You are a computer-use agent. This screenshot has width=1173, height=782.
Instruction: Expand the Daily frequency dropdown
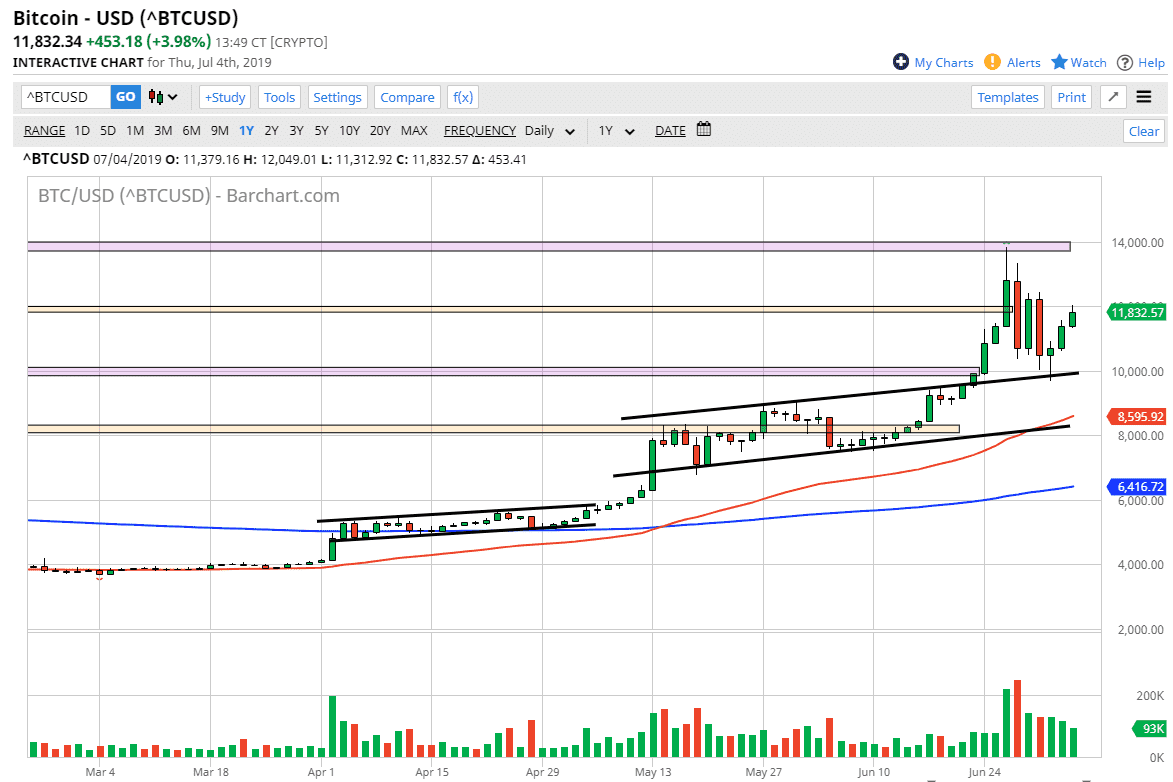(569, 131)
